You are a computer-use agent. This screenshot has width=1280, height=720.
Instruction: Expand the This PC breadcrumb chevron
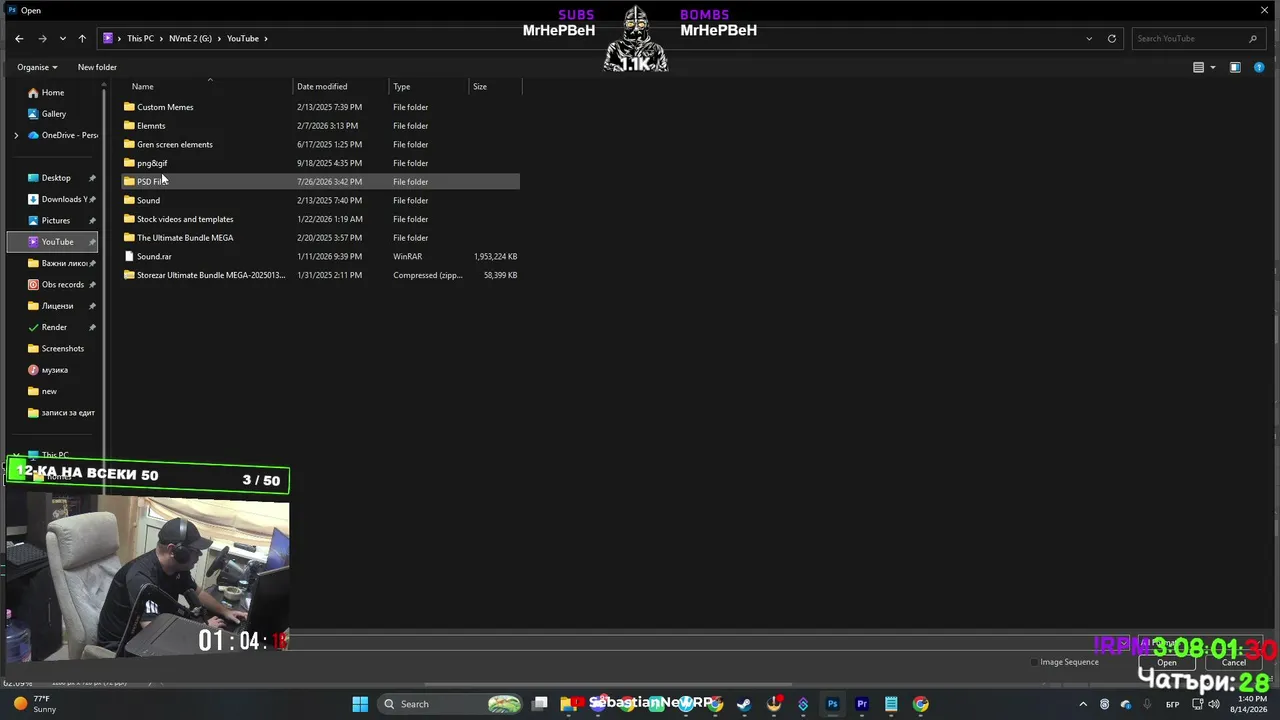point(161,38)
